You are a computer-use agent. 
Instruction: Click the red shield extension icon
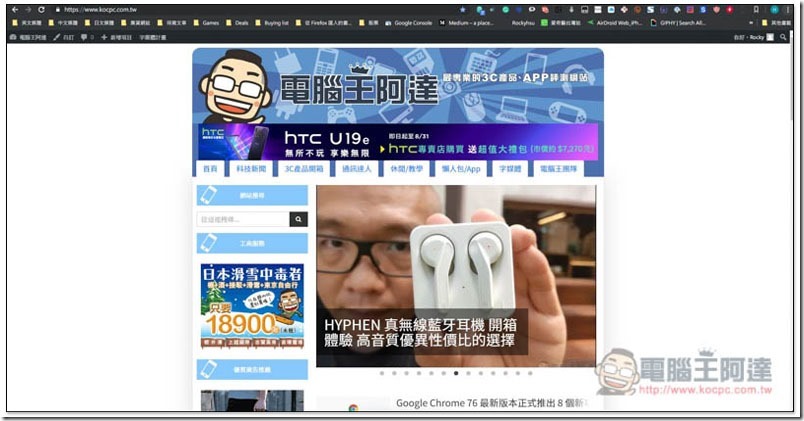[x=716, y=10]
